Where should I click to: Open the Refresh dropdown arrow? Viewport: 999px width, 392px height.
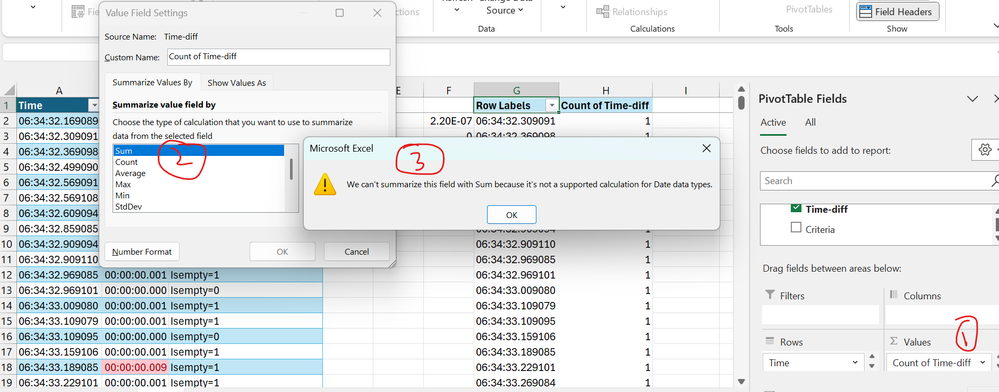456,10
